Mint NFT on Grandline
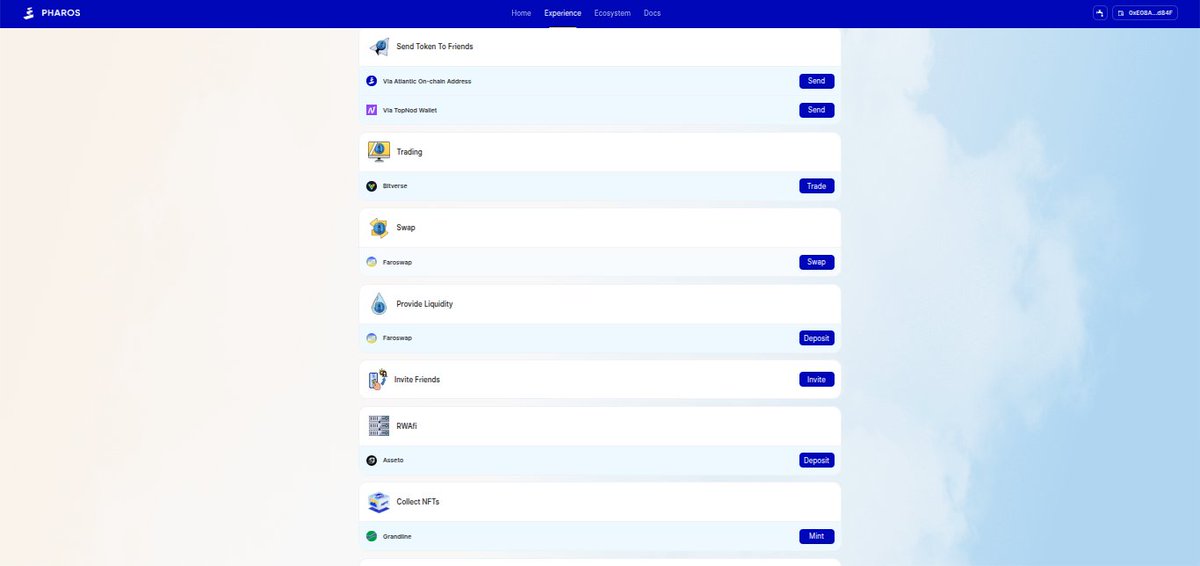1200x566 pixels. (816, 536)
